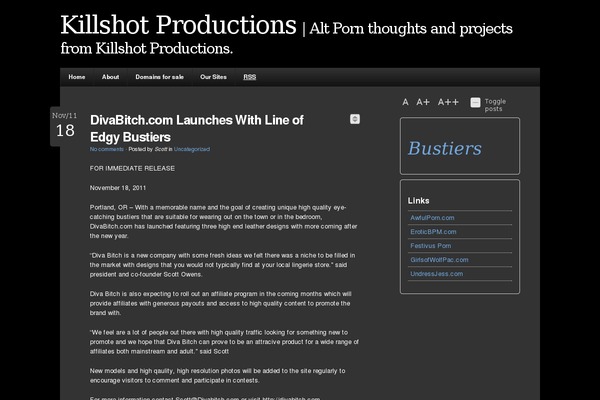600x400 pixels.
Task: Visit the AwfulPorn.com link
Action: [x=432, y=218]
